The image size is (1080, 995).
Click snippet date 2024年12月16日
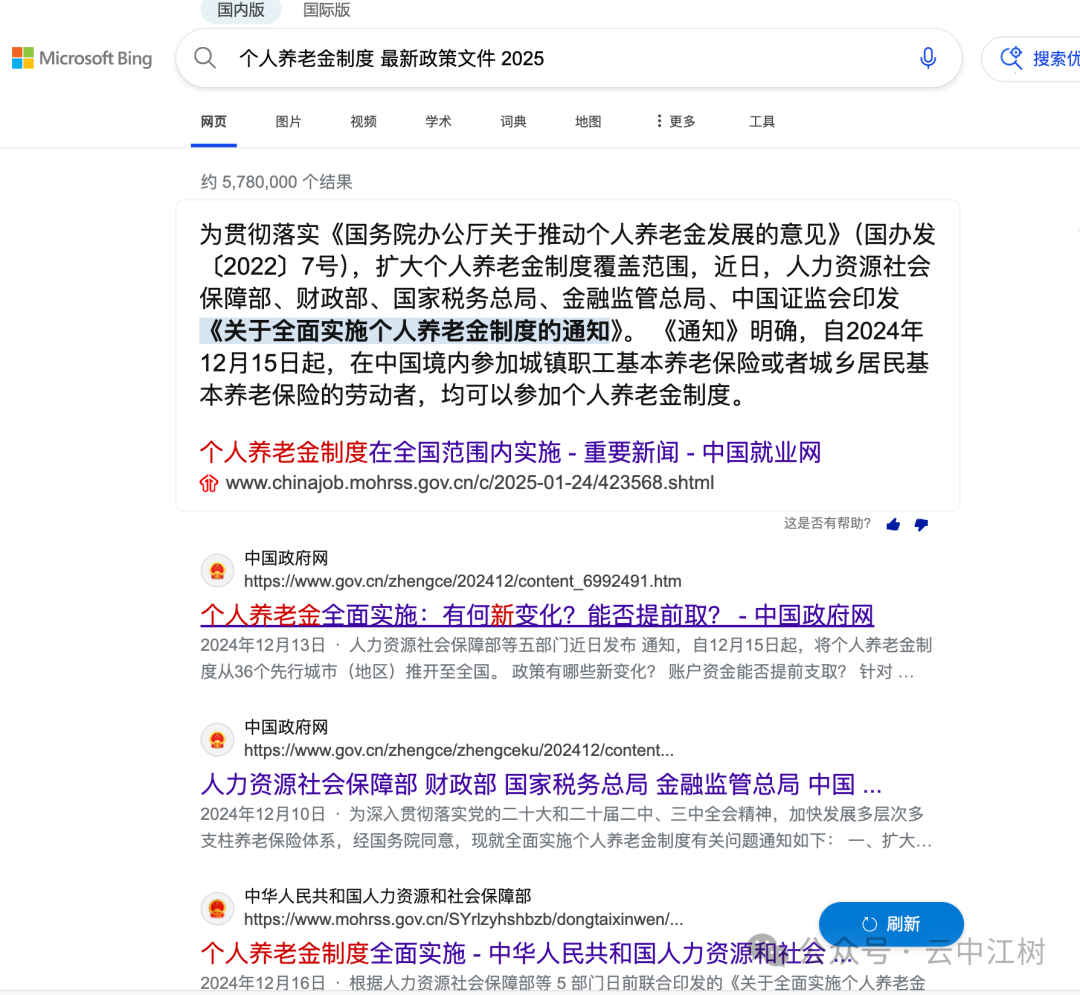tap(263, 983)
